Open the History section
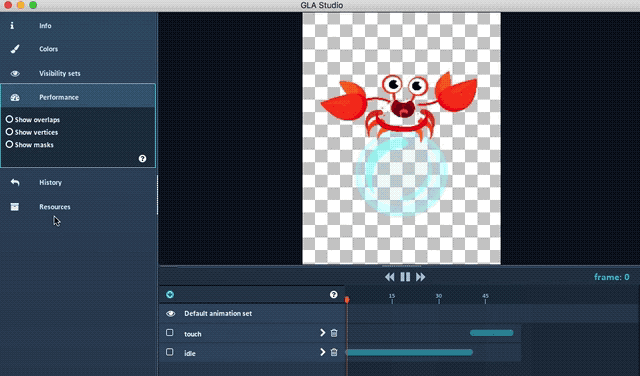This screenshot has height=376, width=640. click(x=78, y=182)
